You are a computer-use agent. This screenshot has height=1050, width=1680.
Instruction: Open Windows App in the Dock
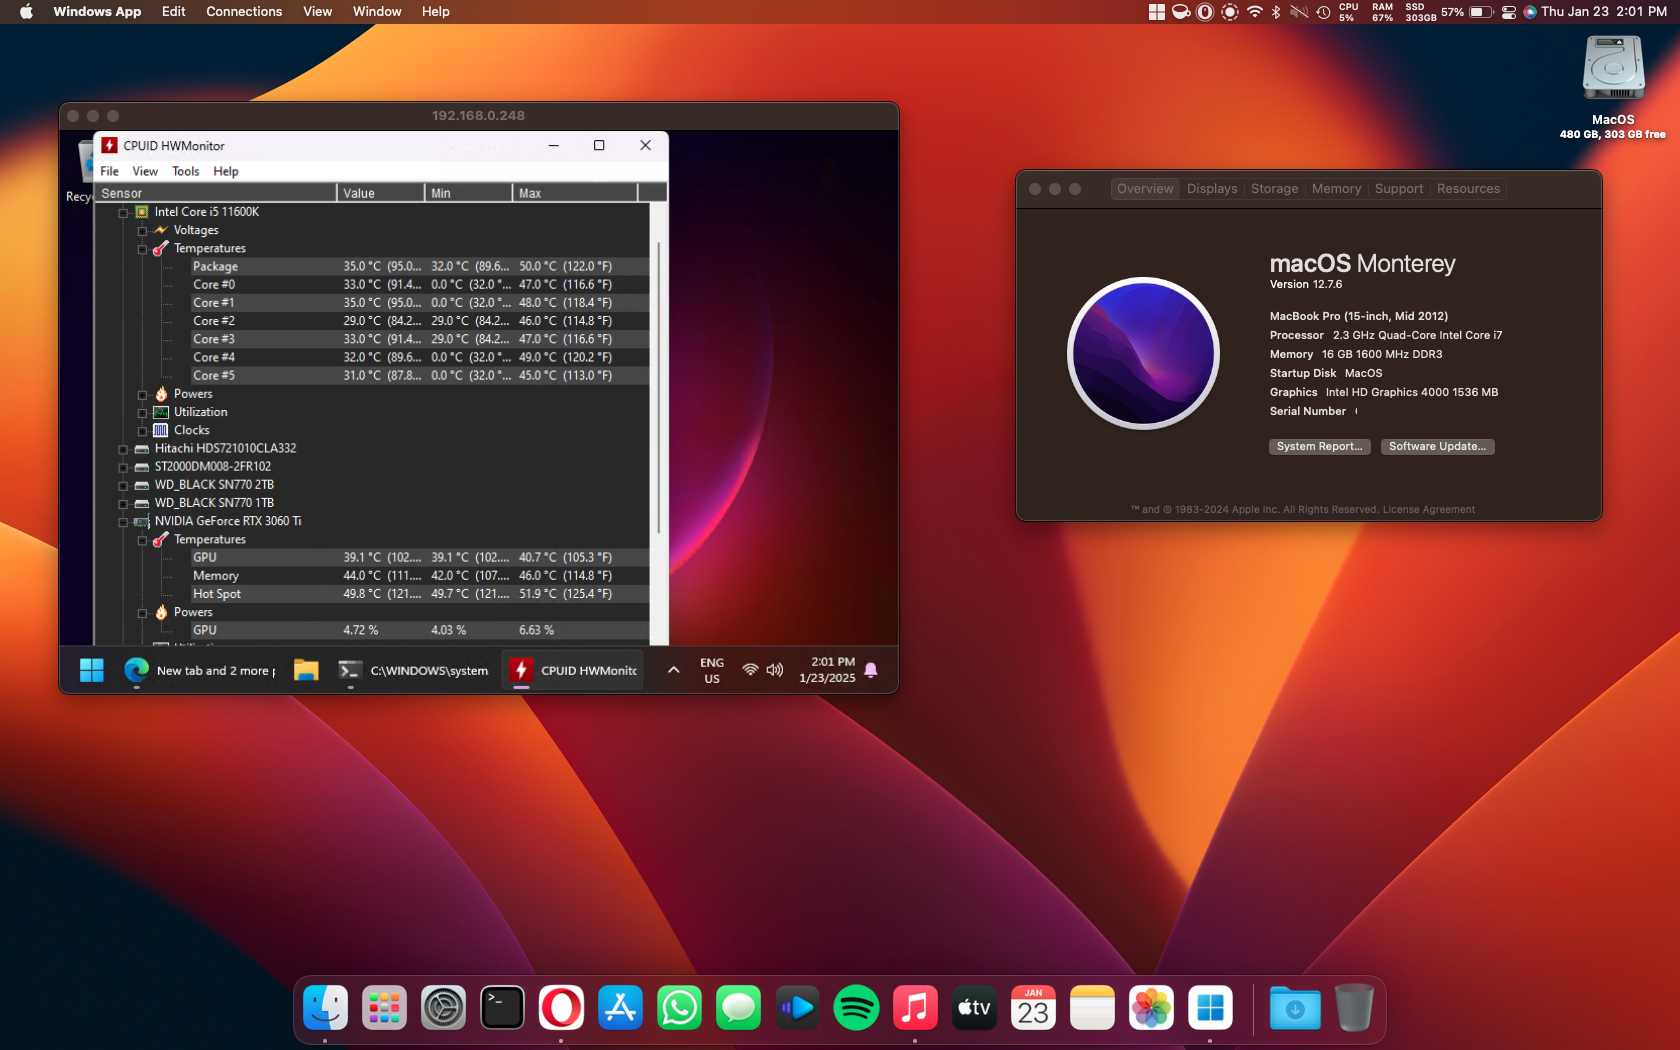click(1210, 1008)
